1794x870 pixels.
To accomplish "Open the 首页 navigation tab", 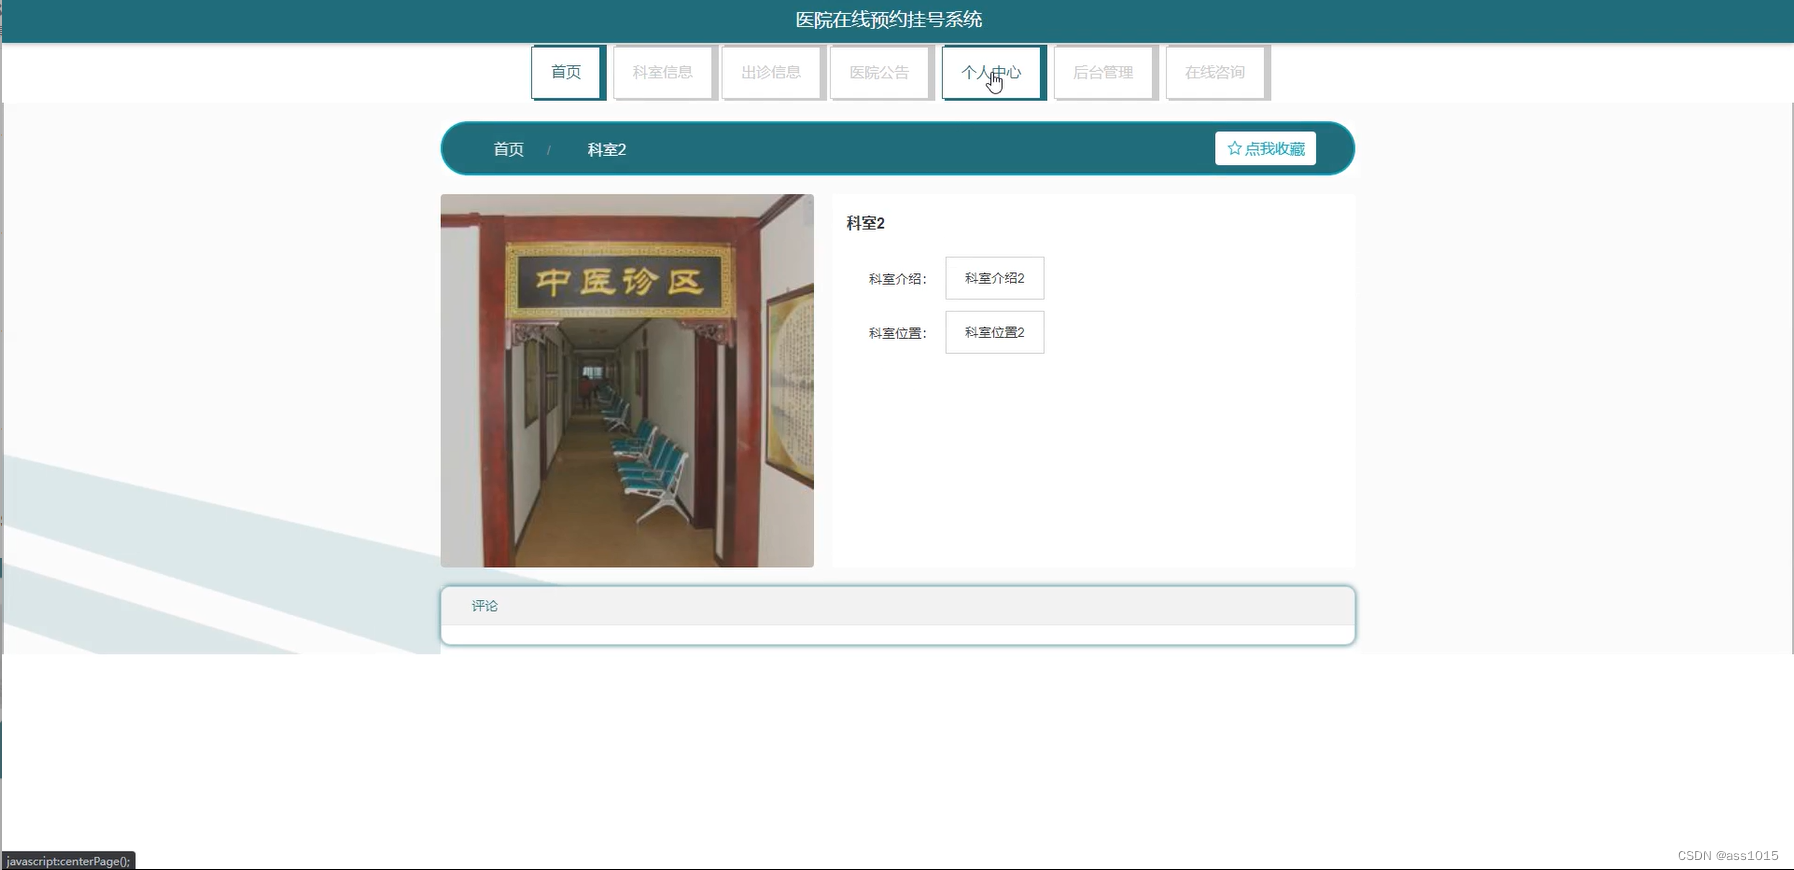I will click(x=568, y=72).
